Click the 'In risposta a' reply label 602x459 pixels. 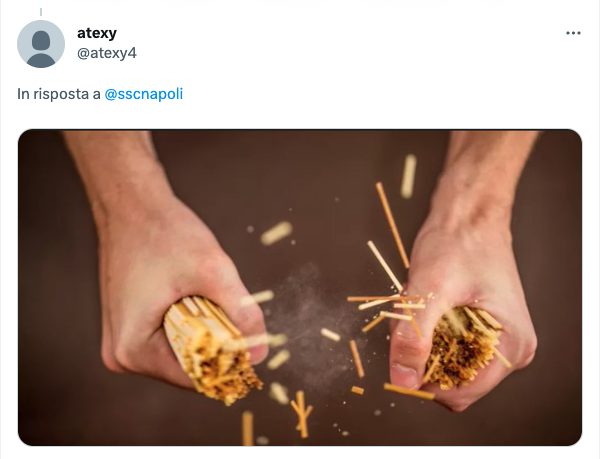tap(59, 94)
